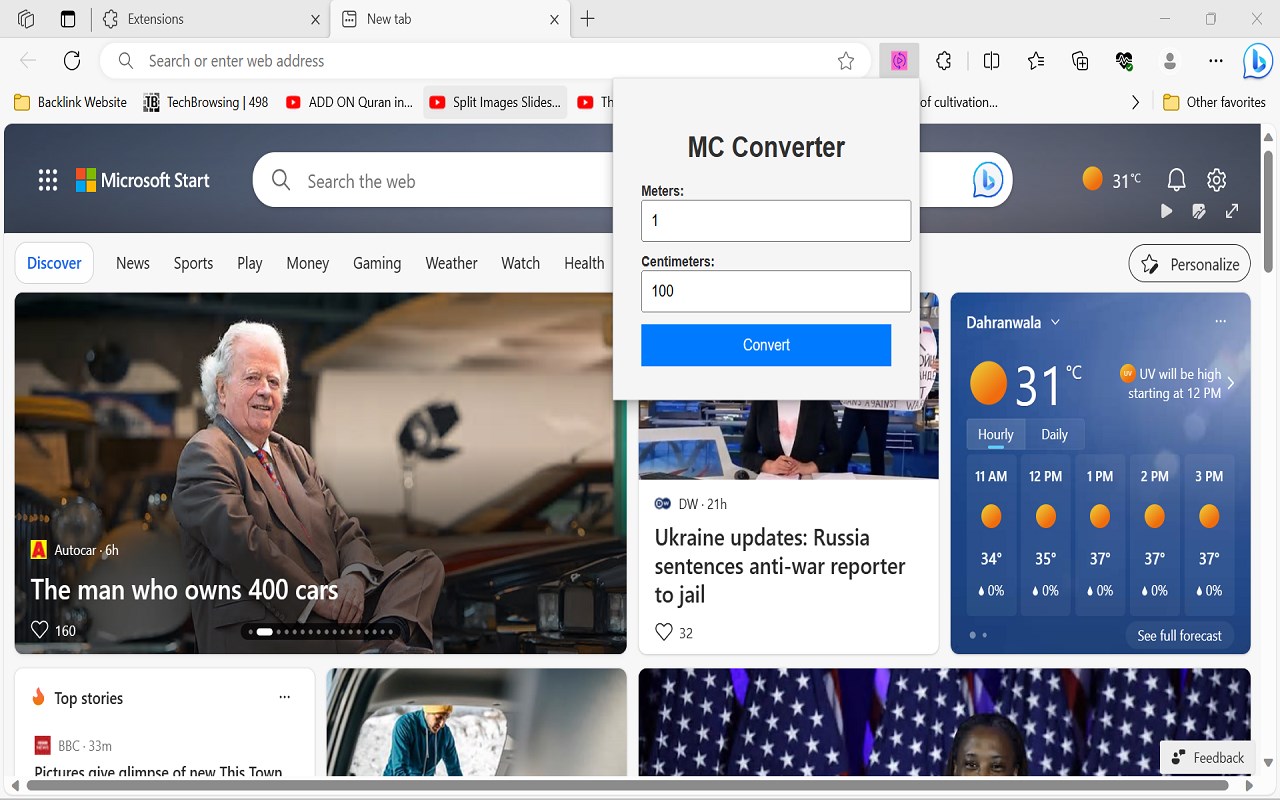The image size is (1280, 800).
Task: Click the Feedback button
Action: pyautogui.click(x=1207, y=758)
